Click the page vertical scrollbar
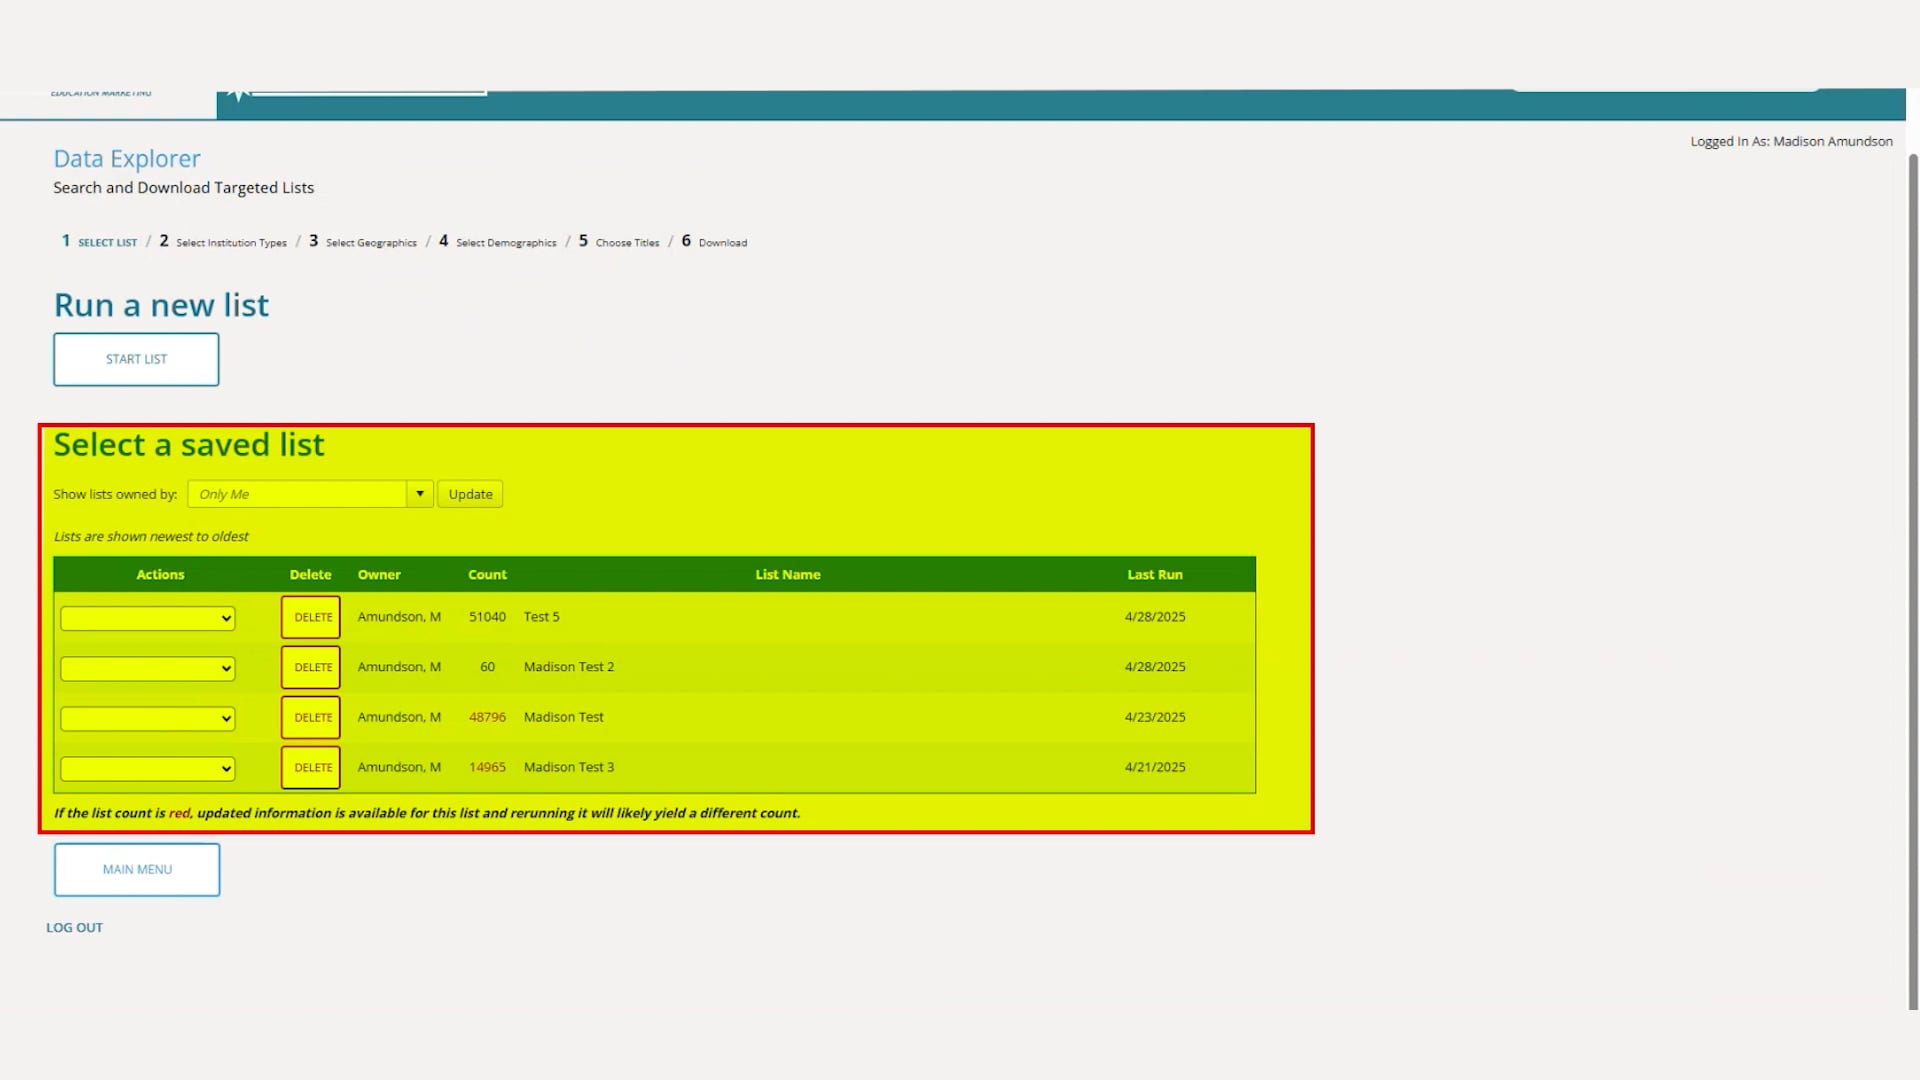The image size is (1920, 1080). (x=1913, y=580)
